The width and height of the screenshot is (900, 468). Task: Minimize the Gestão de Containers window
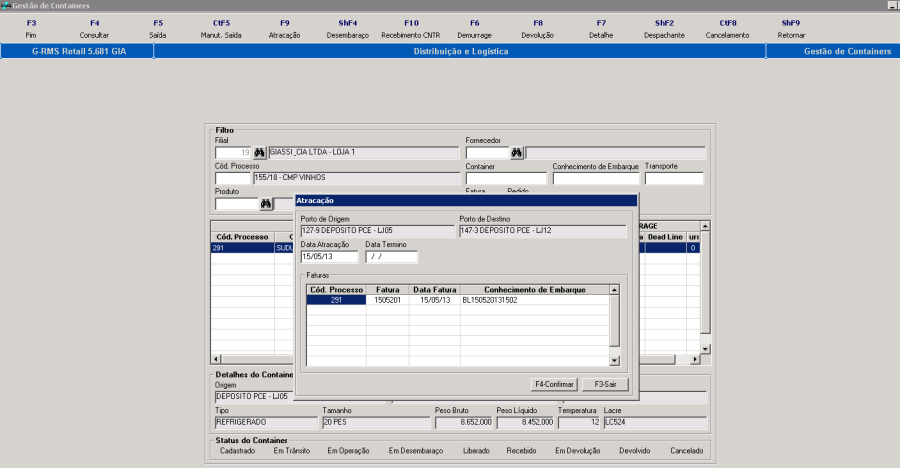tap(893, 5)
